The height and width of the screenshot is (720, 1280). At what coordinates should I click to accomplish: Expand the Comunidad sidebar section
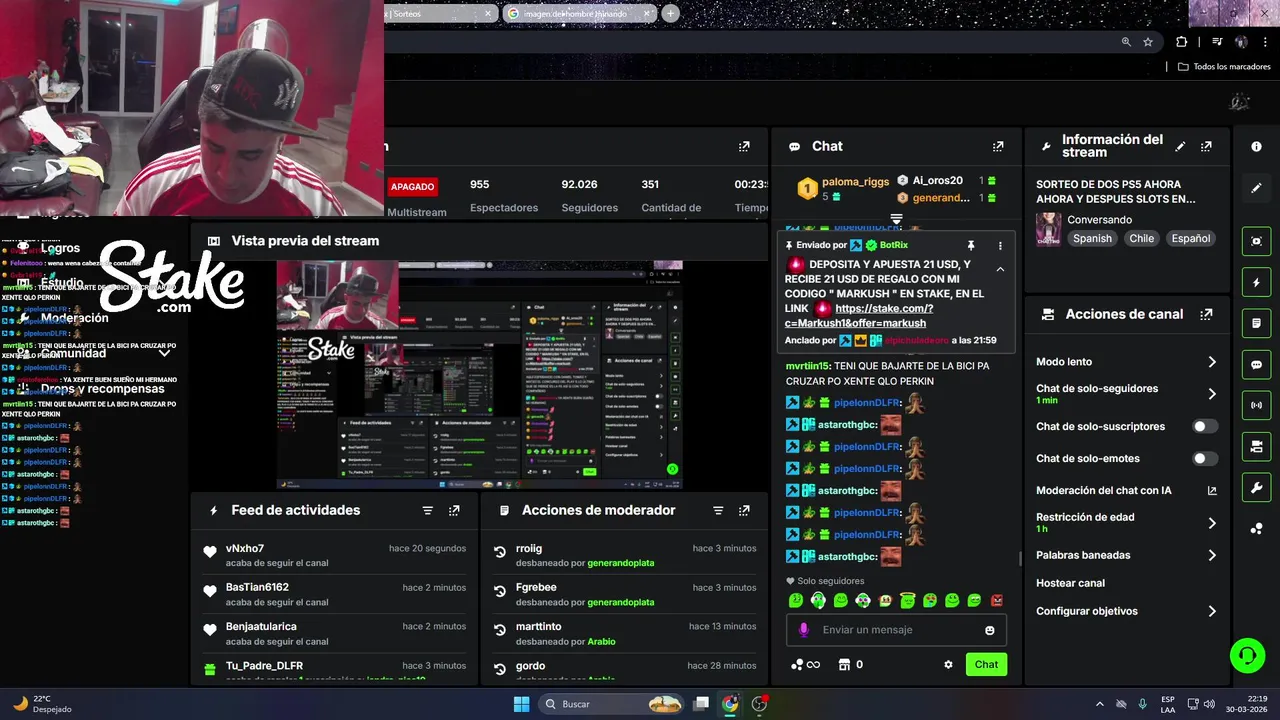pos(165,353)
